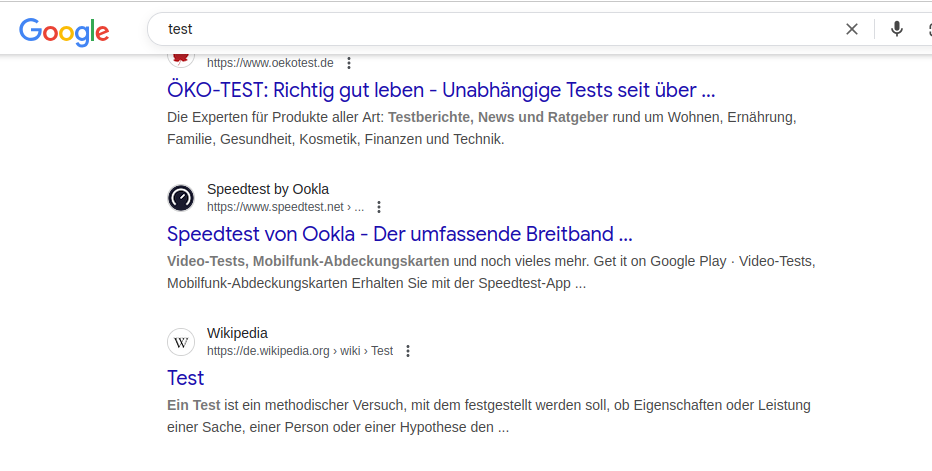Open the three-dot menu beside speedtest.net URL

click(379, 207)
